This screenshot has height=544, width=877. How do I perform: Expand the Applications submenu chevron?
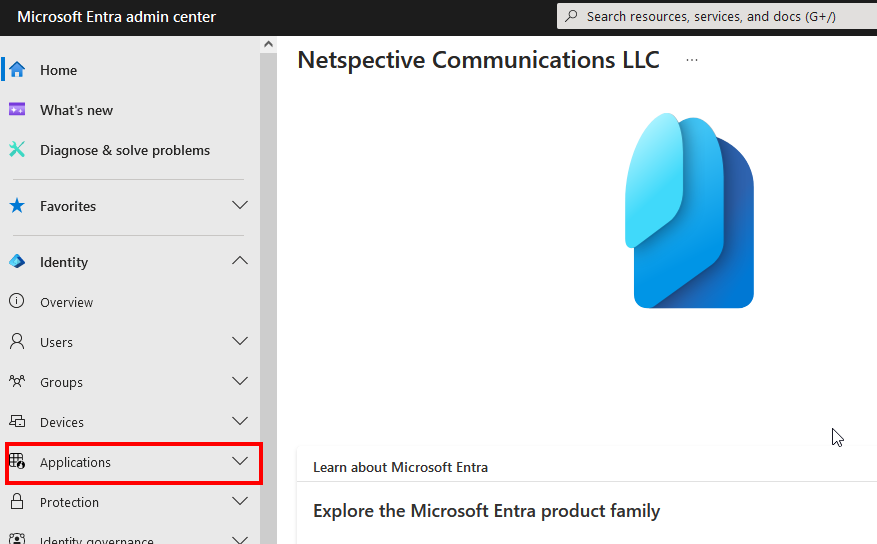pos(240,462)
